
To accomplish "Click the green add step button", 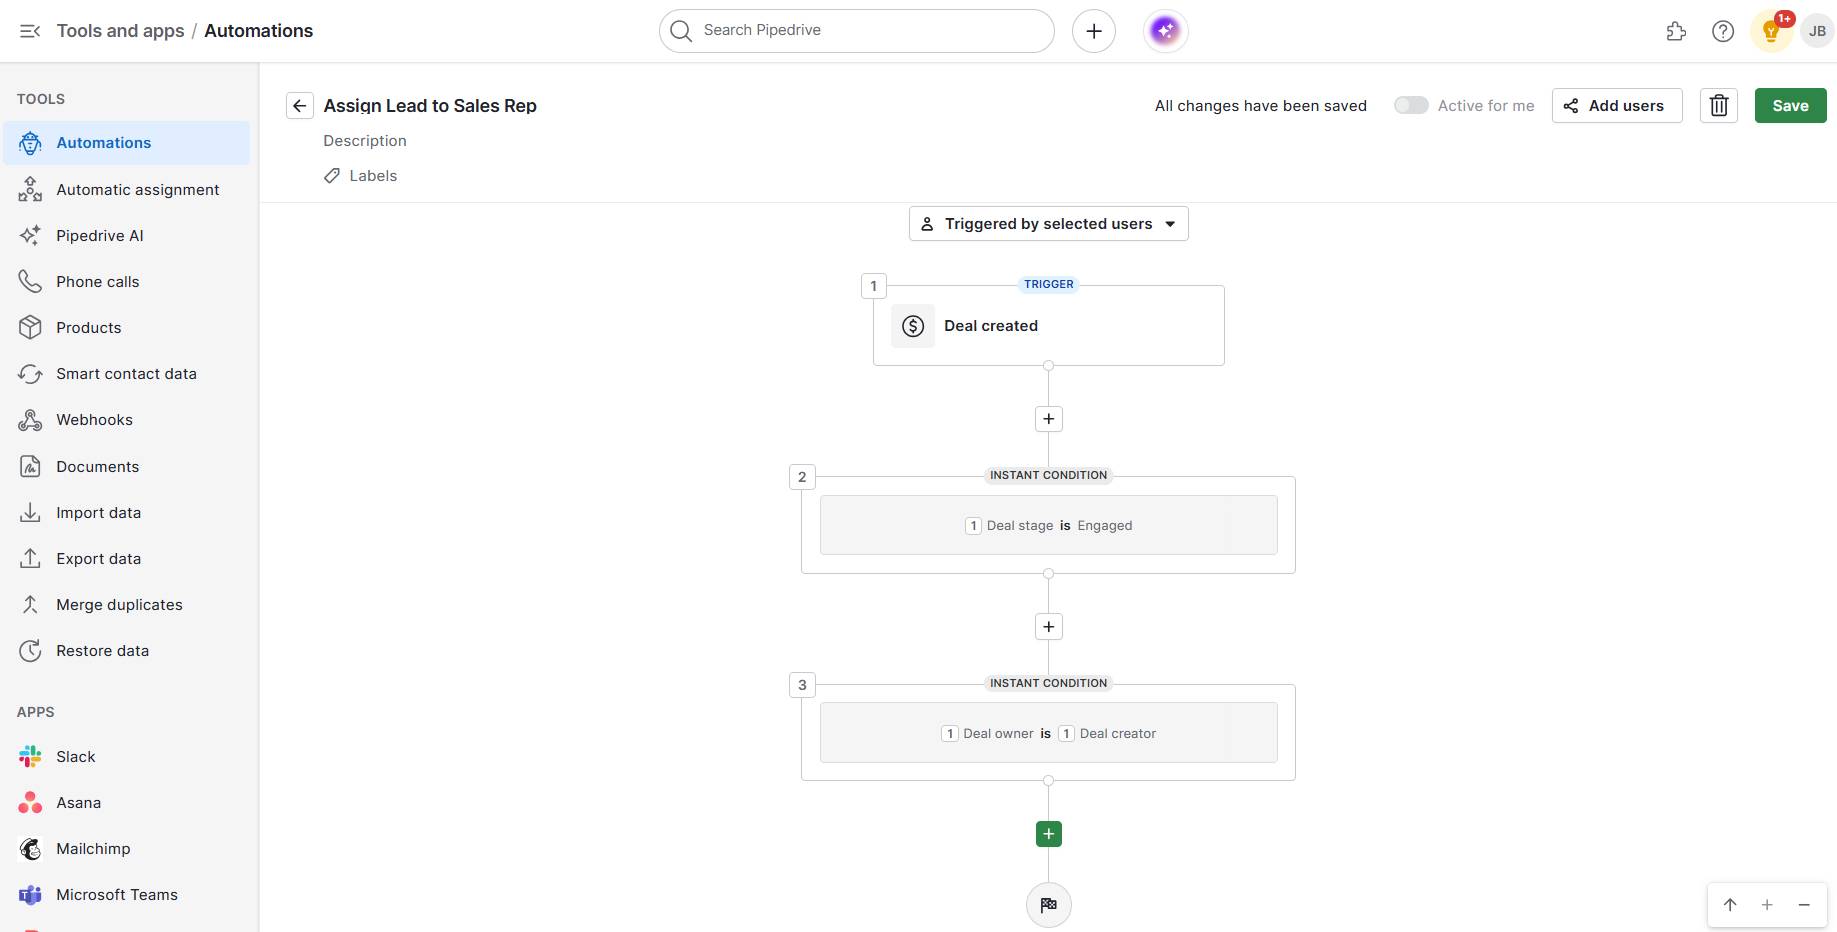I will (1048, 834).
